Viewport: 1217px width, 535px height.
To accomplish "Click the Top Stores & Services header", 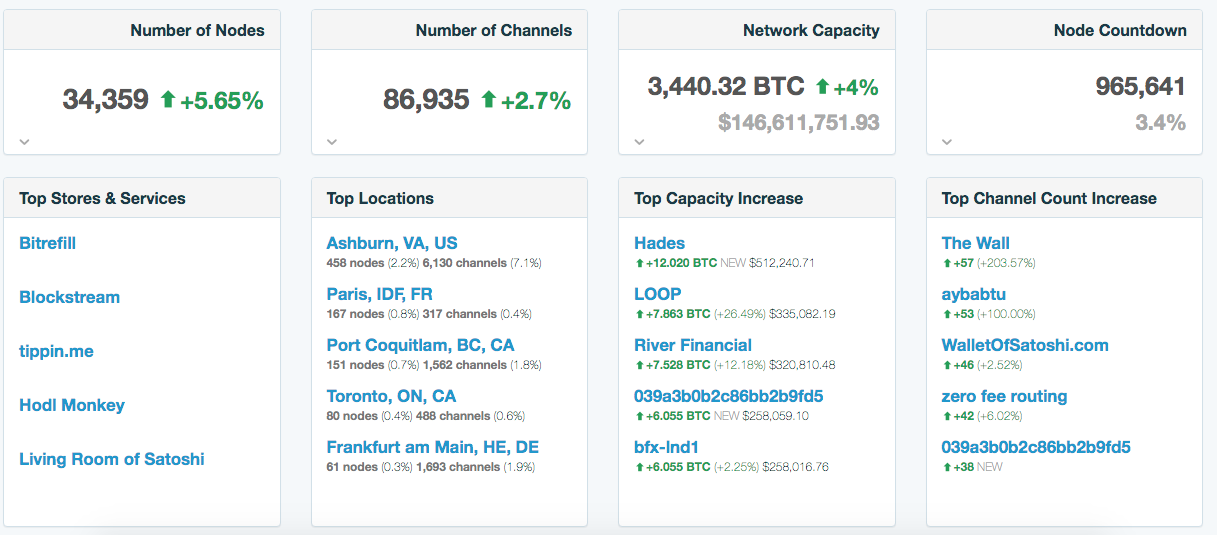I will [x=102, y=198].
